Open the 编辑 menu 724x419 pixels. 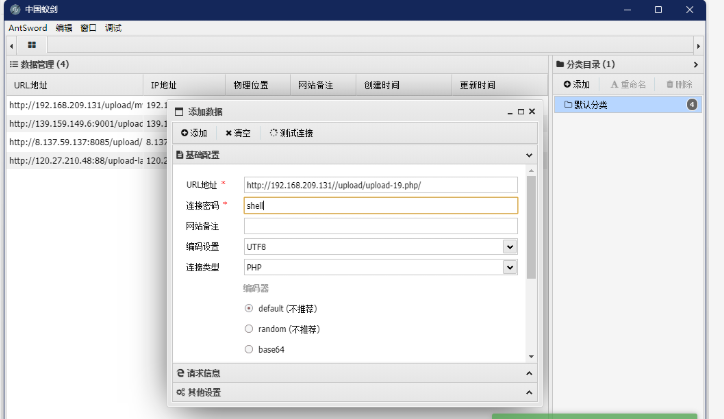pos(64,28)
